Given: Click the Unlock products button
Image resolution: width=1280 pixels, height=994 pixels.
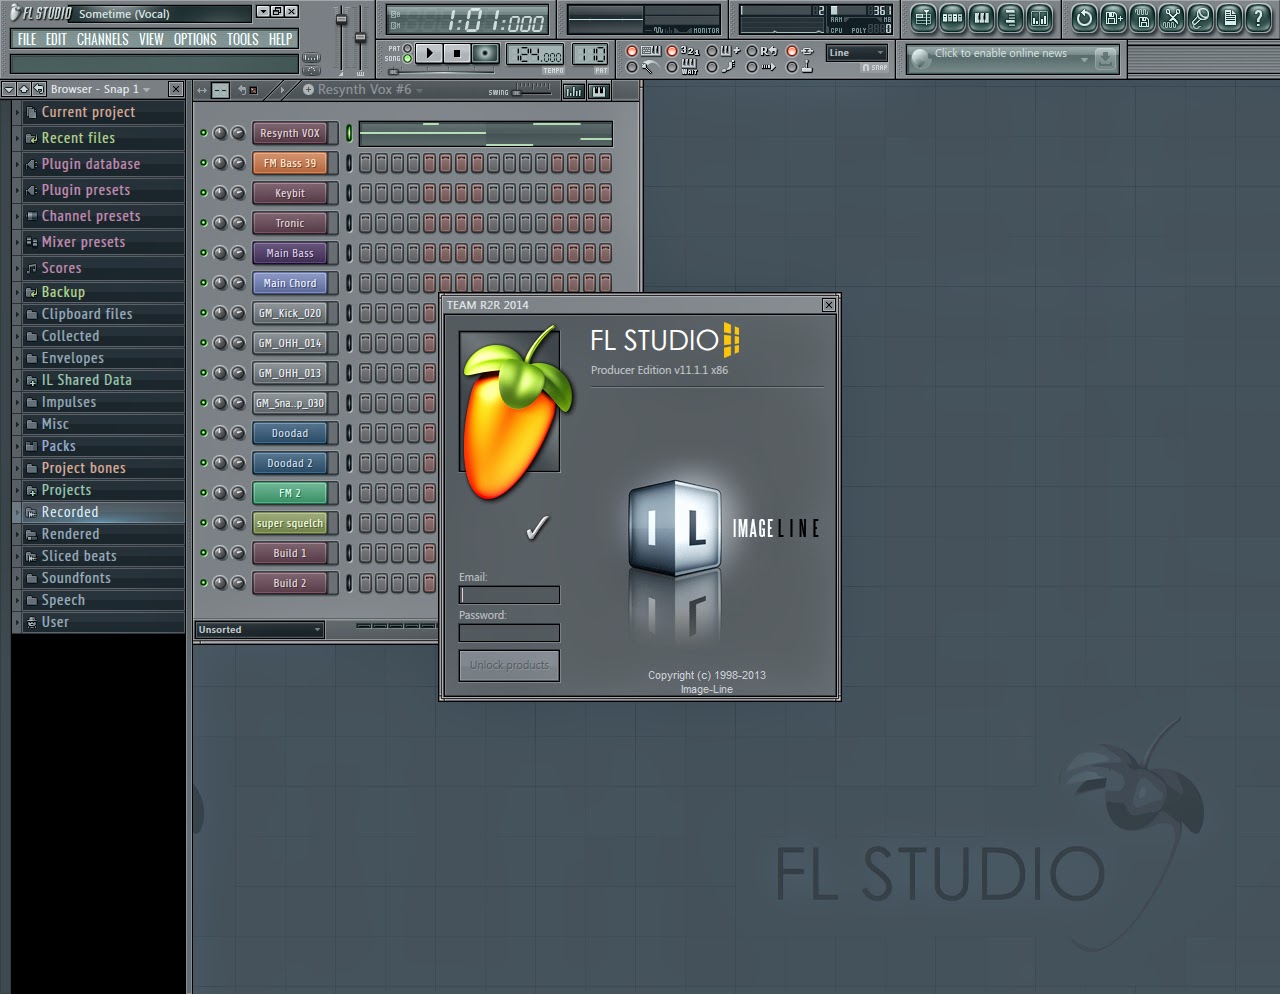Looking at the screenshot, I should 509,666.
